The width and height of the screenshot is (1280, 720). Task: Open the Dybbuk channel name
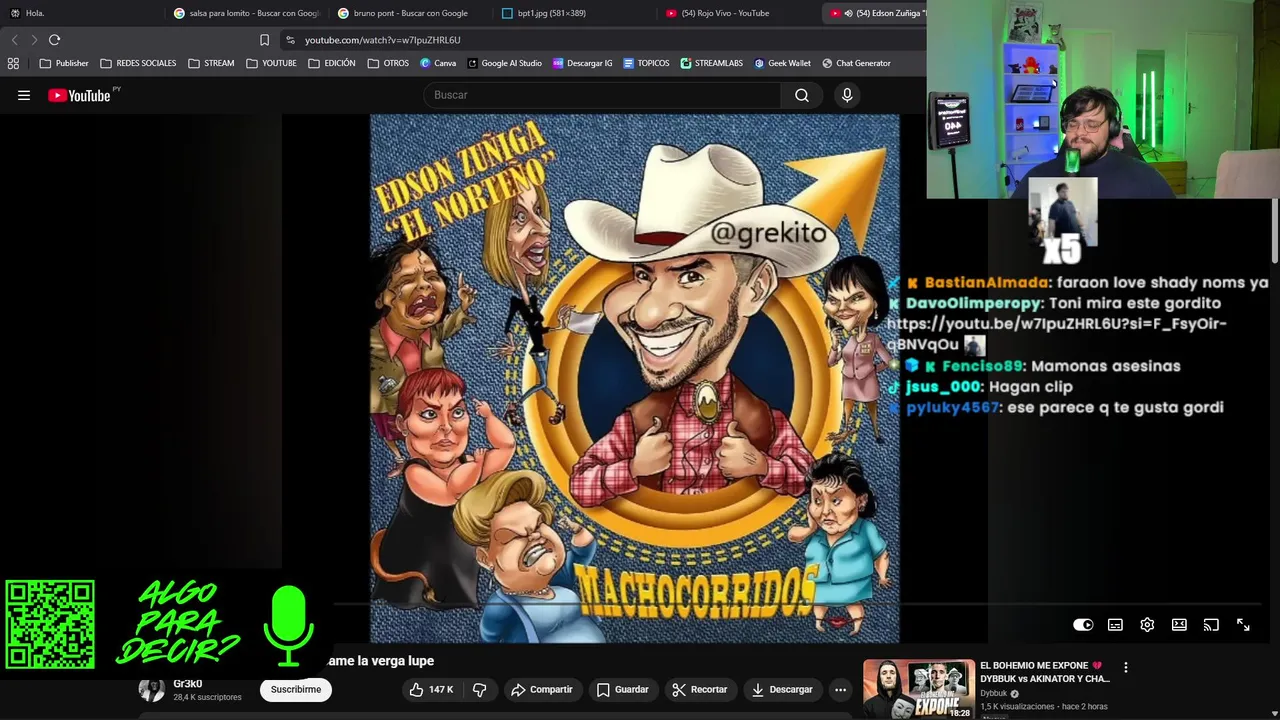[x=993, y=693]
